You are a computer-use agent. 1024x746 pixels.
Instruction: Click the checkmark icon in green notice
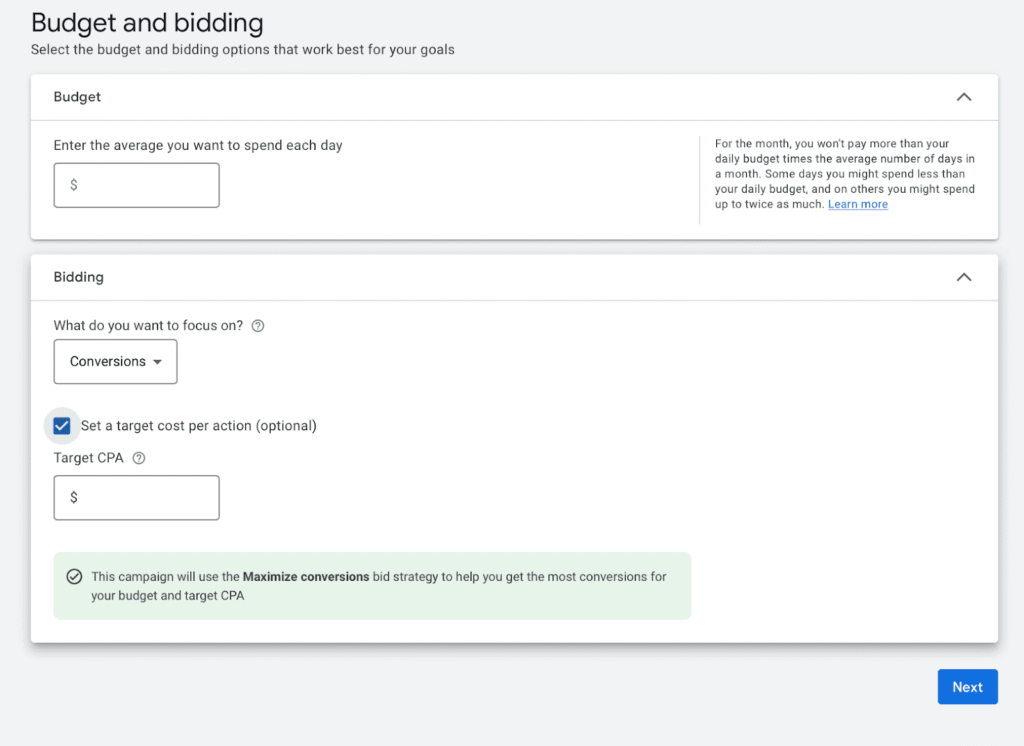click(74, 576)
